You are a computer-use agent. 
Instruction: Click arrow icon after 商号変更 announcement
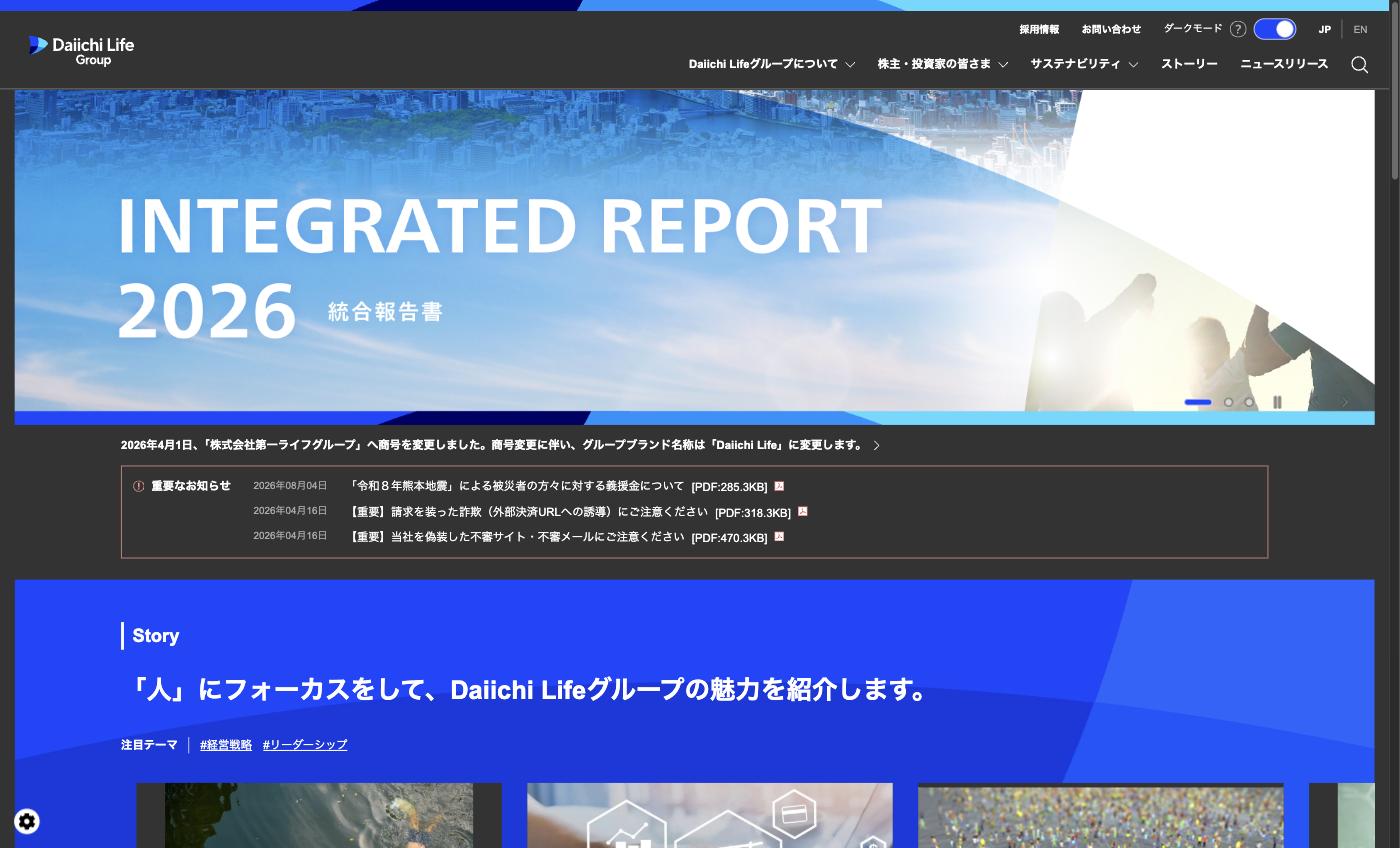[877, 446]
